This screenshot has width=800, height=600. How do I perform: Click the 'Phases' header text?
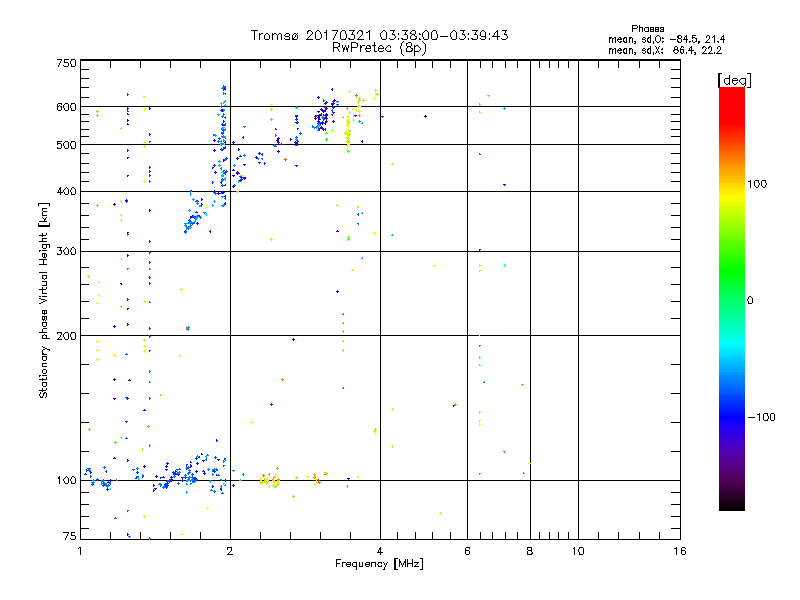[x=647, y=29]
